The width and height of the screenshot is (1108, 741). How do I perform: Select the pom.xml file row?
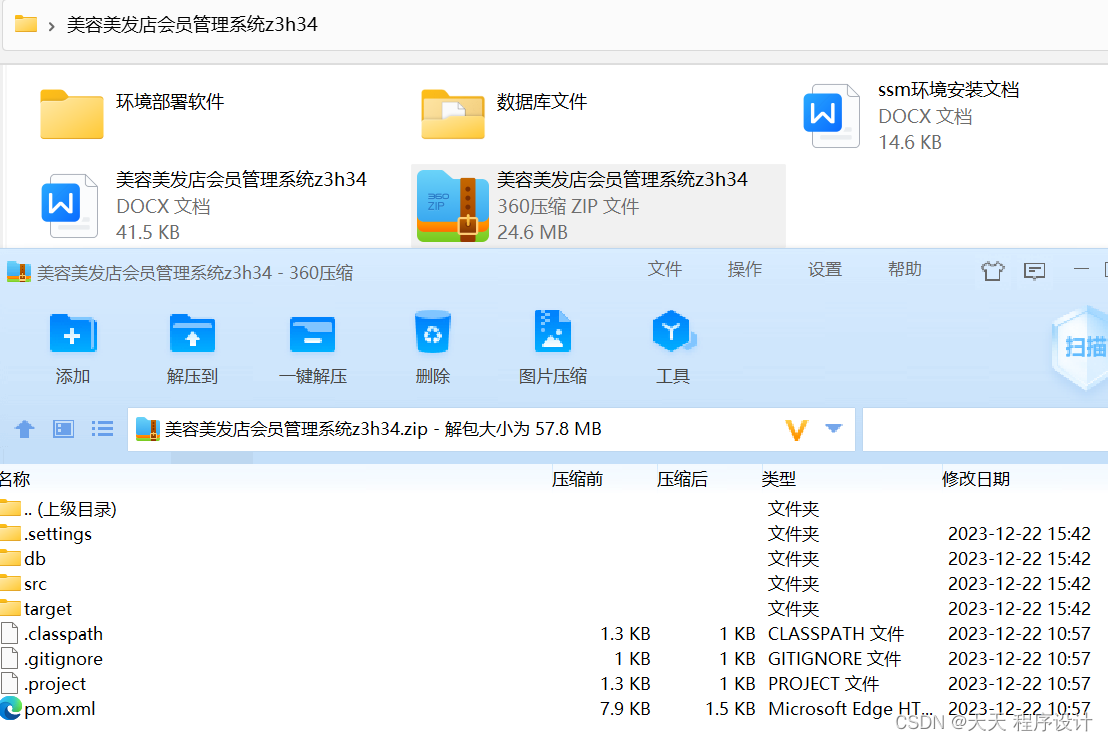554,709
